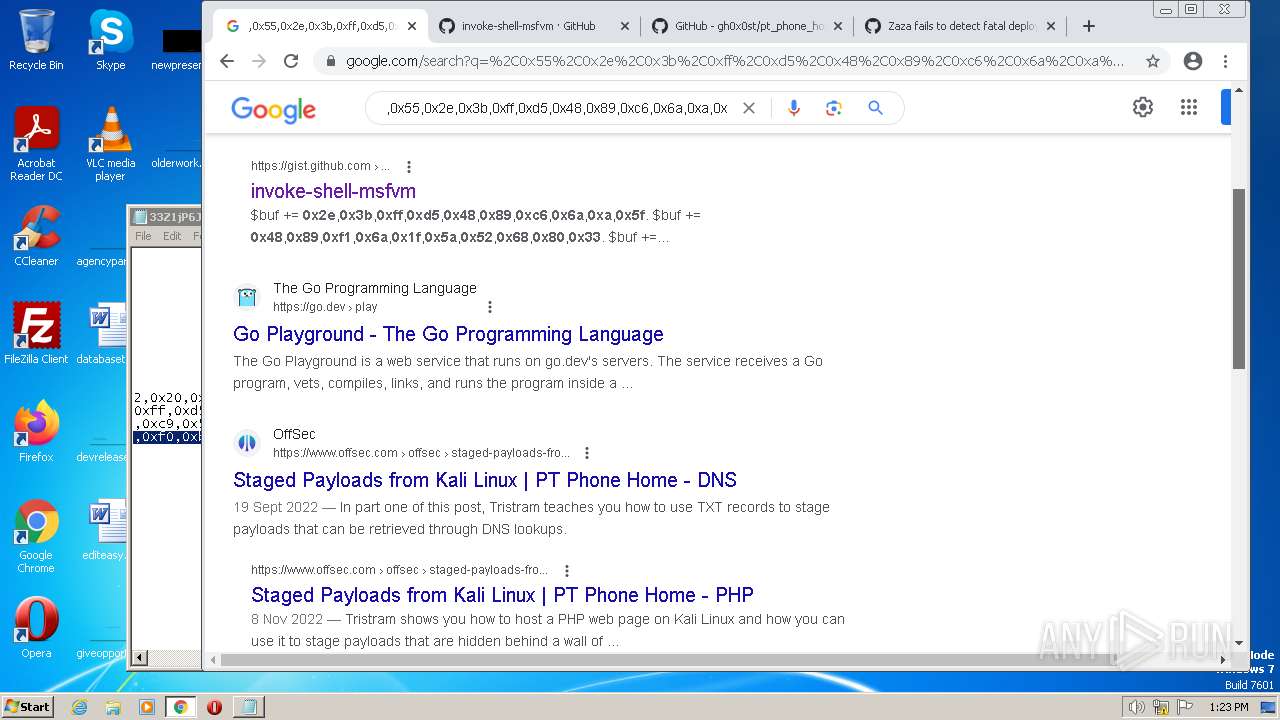Click taskbar clock showing 1:23 PM

[1228, 707]
